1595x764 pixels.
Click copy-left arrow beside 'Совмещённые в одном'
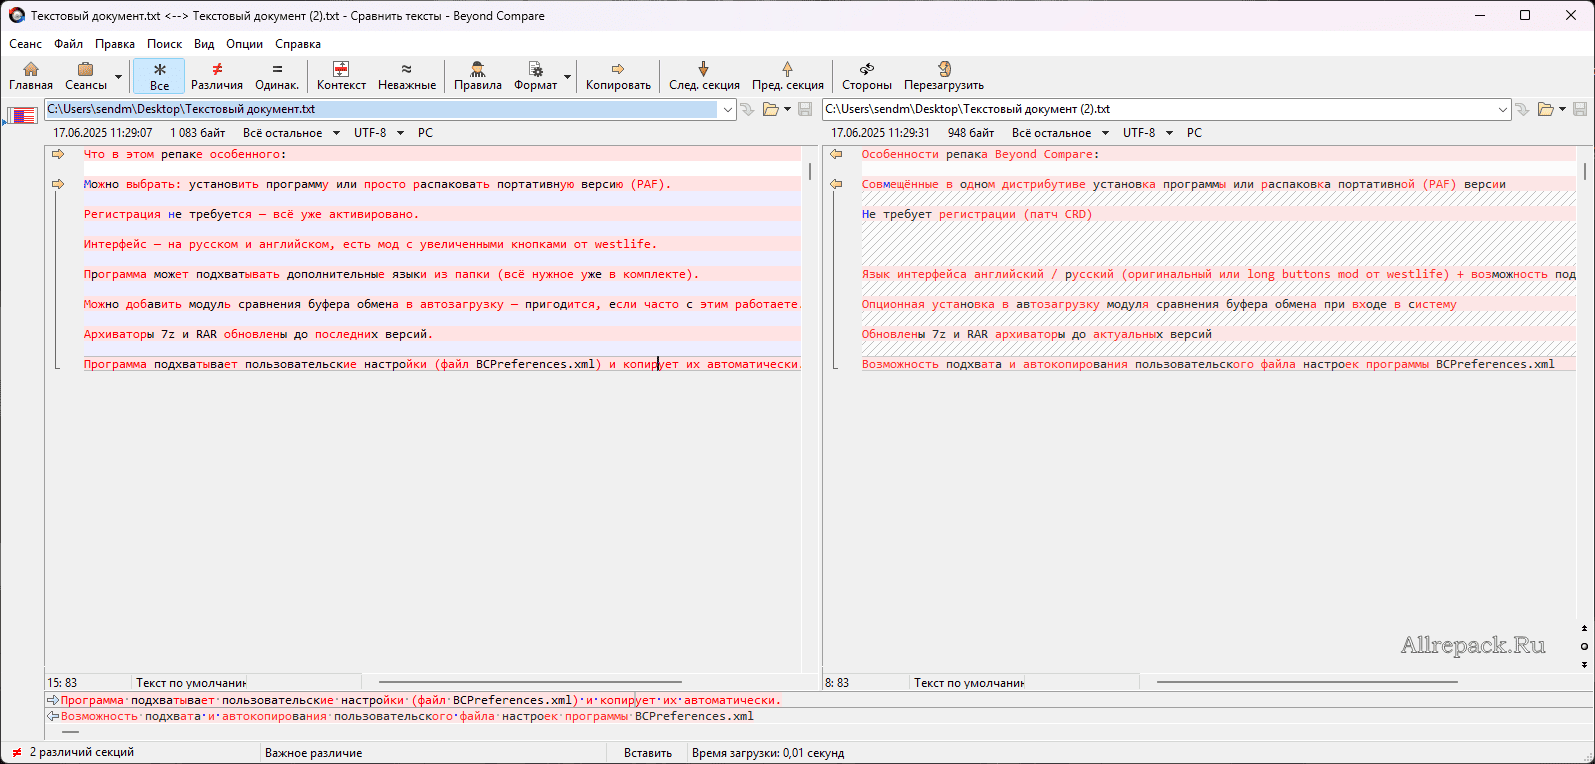(x=837, y=184)
